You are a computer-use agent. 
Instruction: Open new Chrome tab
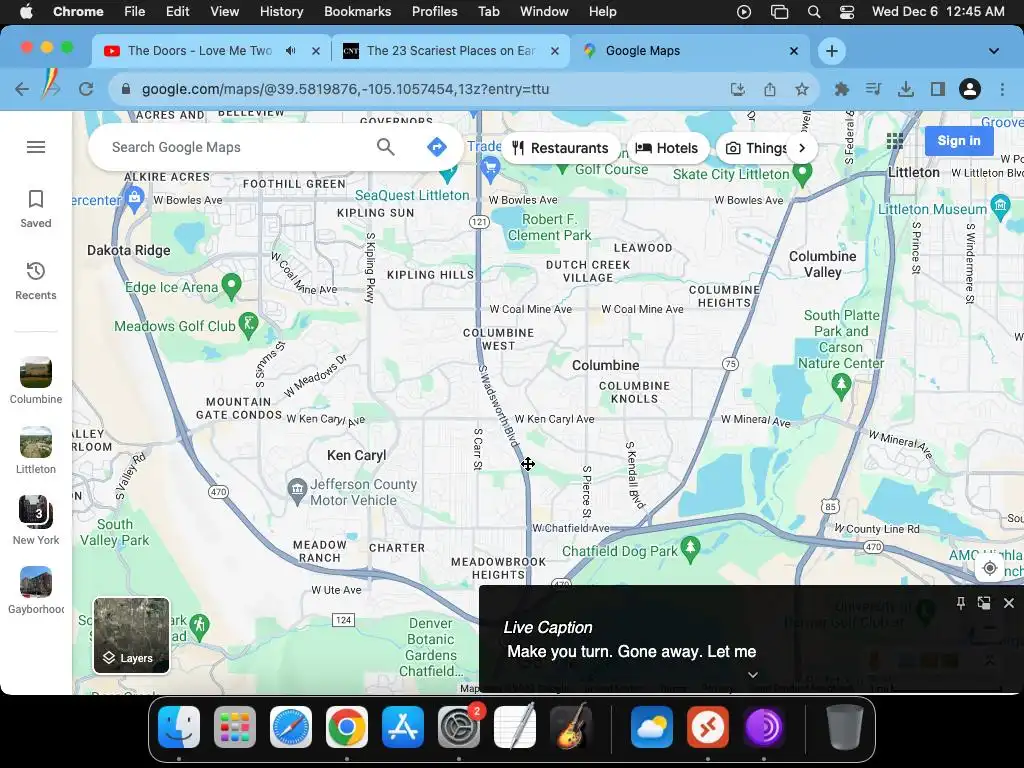point(831,50)
